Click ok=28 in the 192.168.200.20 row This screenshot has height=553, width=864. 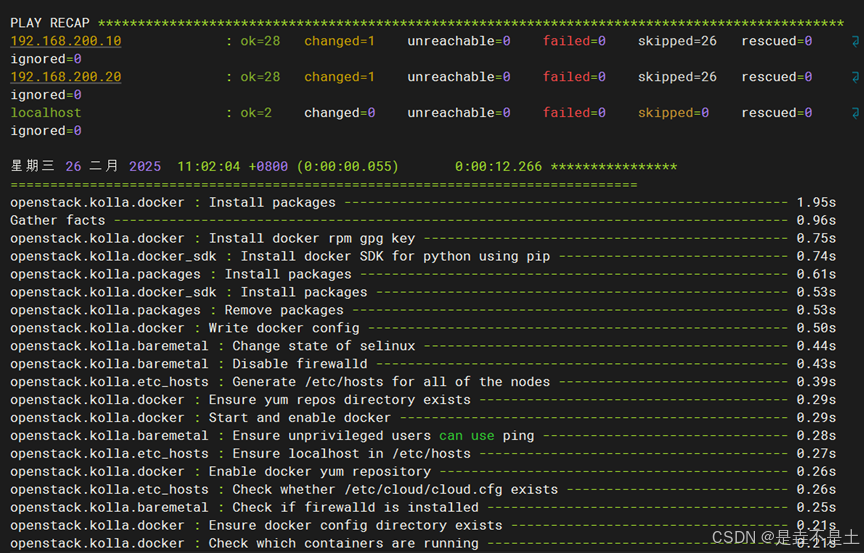[260, 77]
